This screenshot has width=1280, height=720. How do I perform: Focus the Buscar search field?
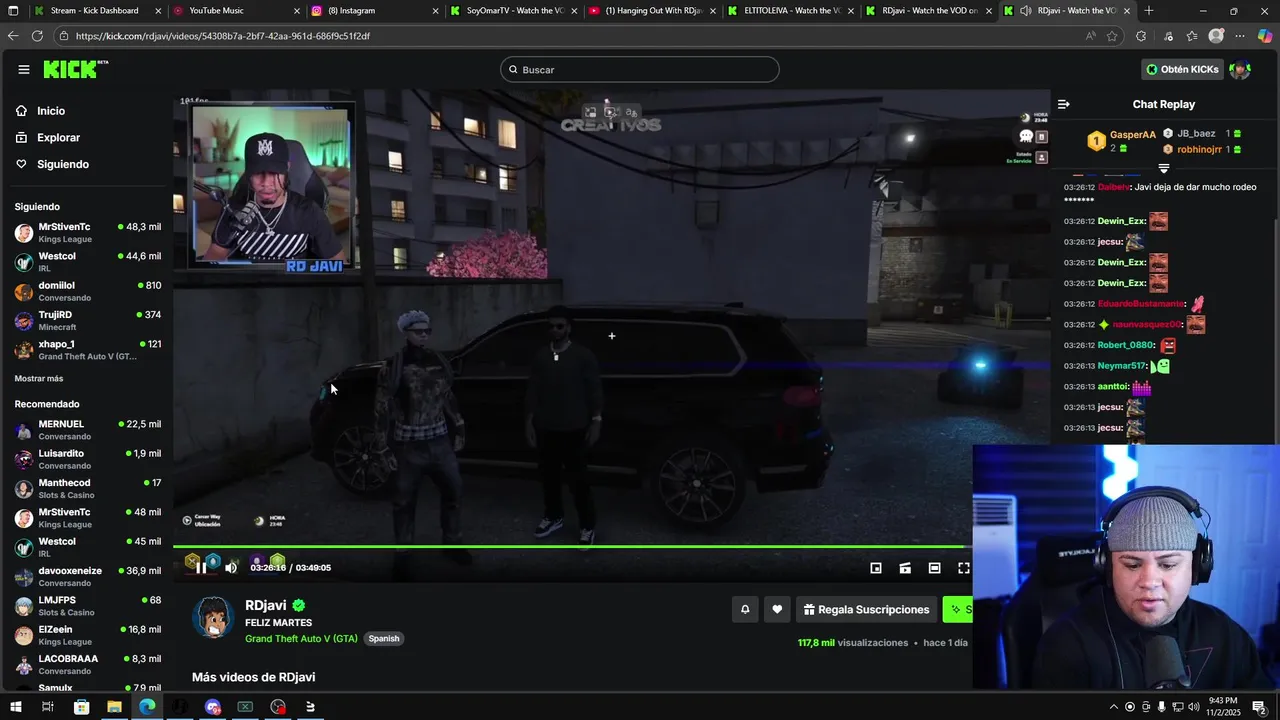click(640, 69)
